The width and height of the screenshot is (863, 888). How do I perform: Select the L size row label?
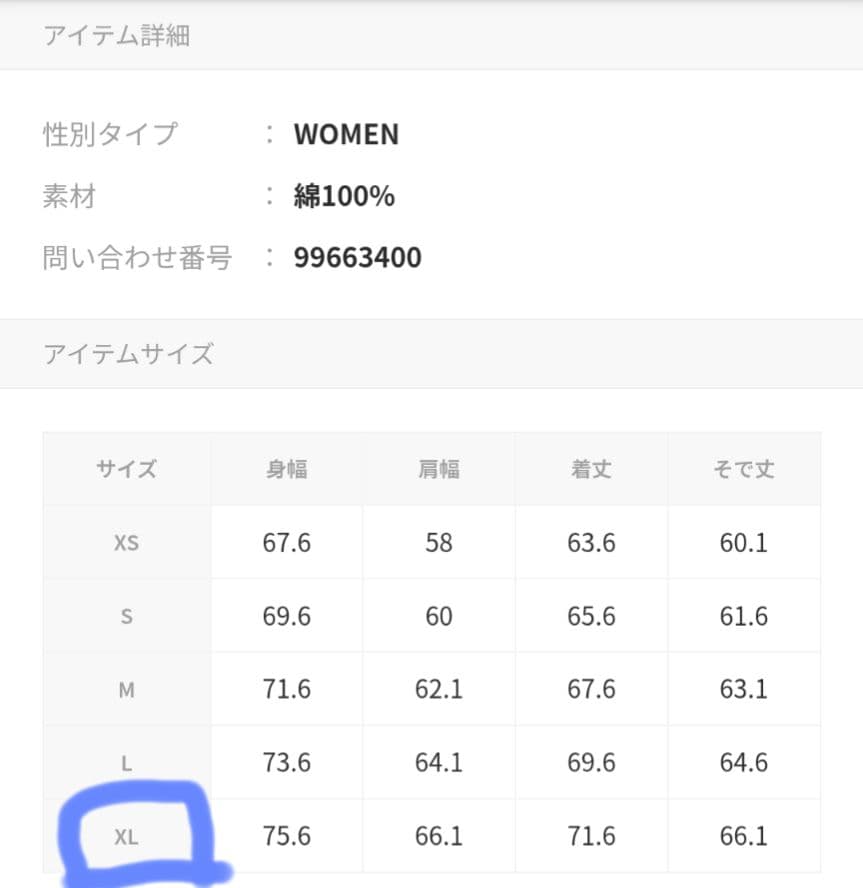126,763
